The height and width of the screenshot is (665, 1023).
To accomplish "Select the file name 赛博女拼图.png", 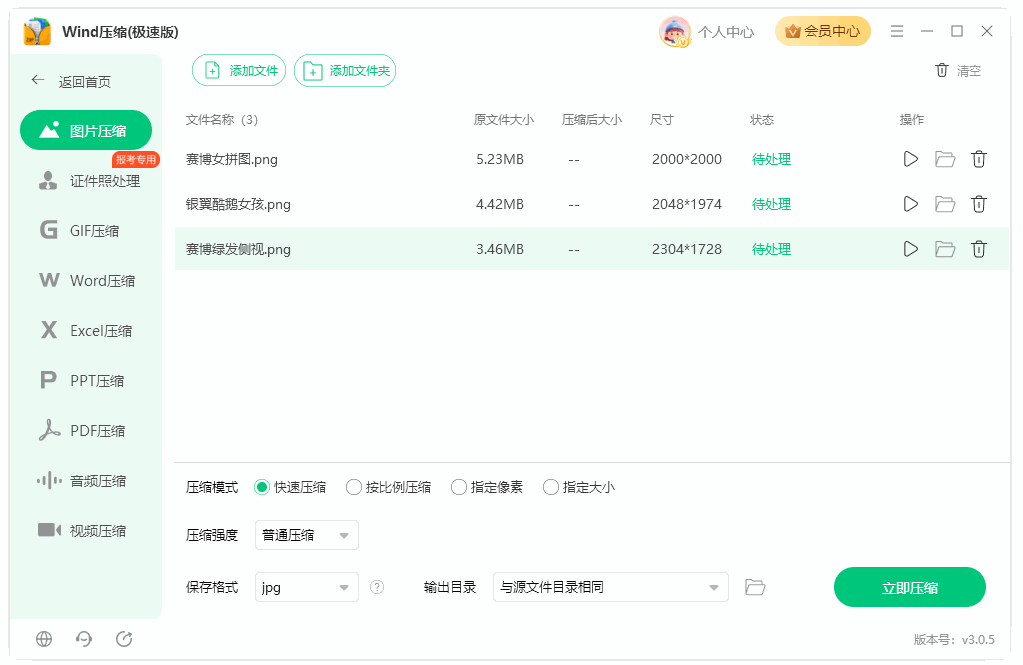I will pos(232,159).
